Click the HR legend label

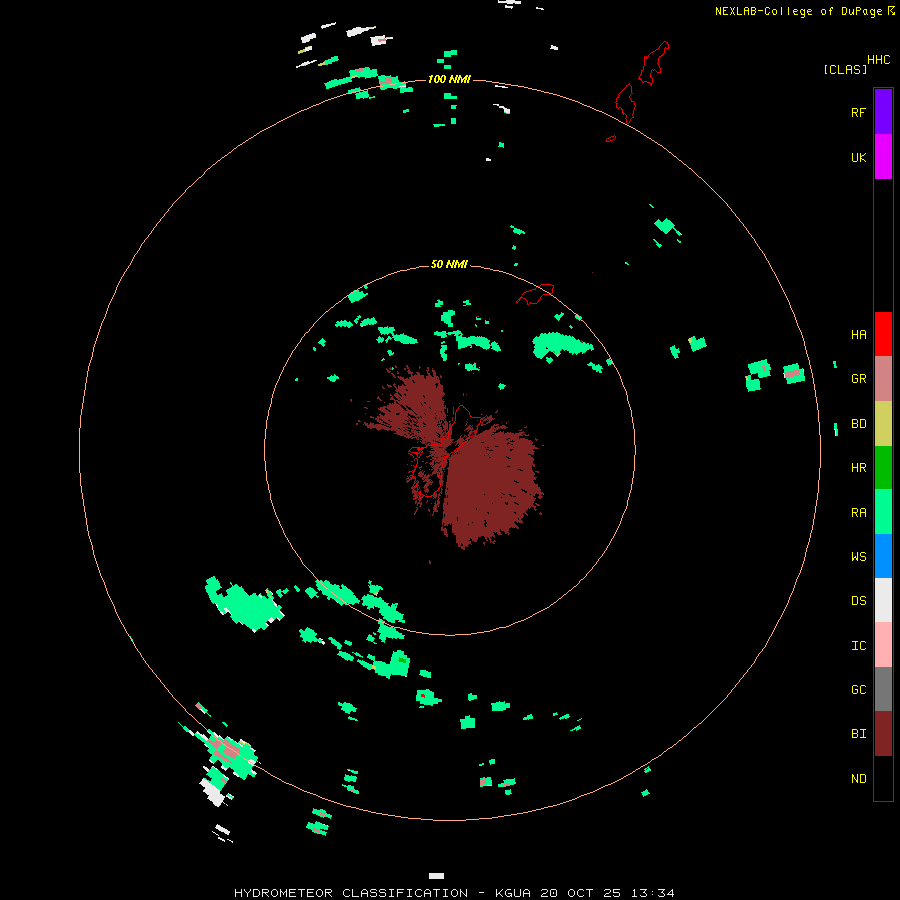click(x=858, y=468)
